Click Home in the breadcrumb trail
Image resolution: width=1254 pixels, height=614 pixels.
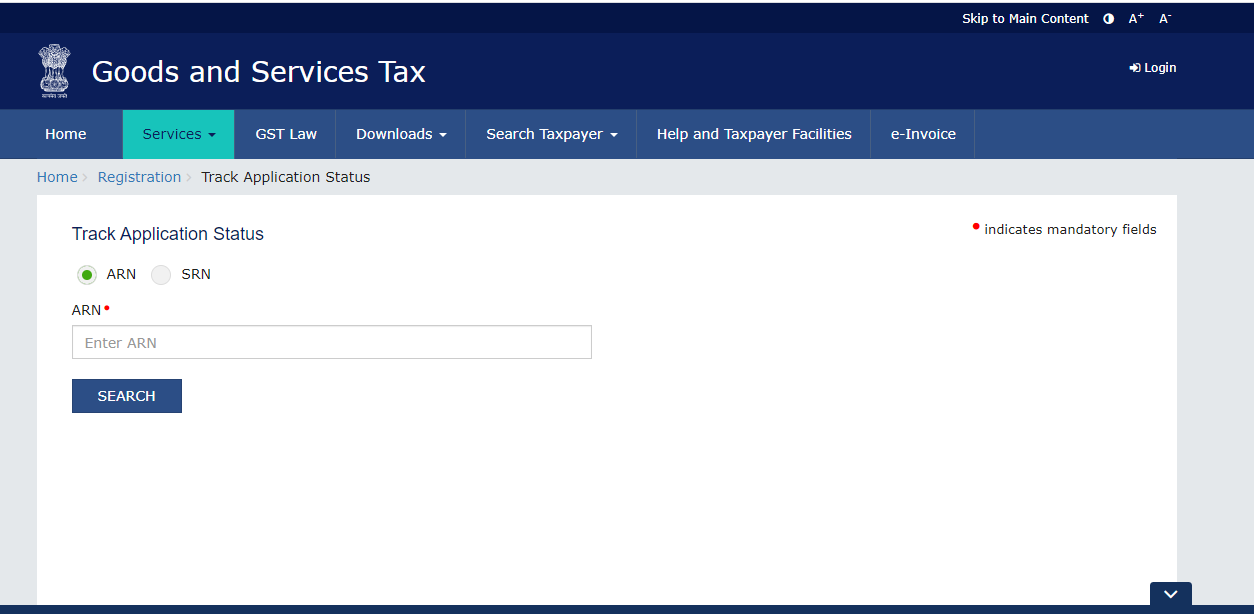pyautogui.click(x=57, y=176)
